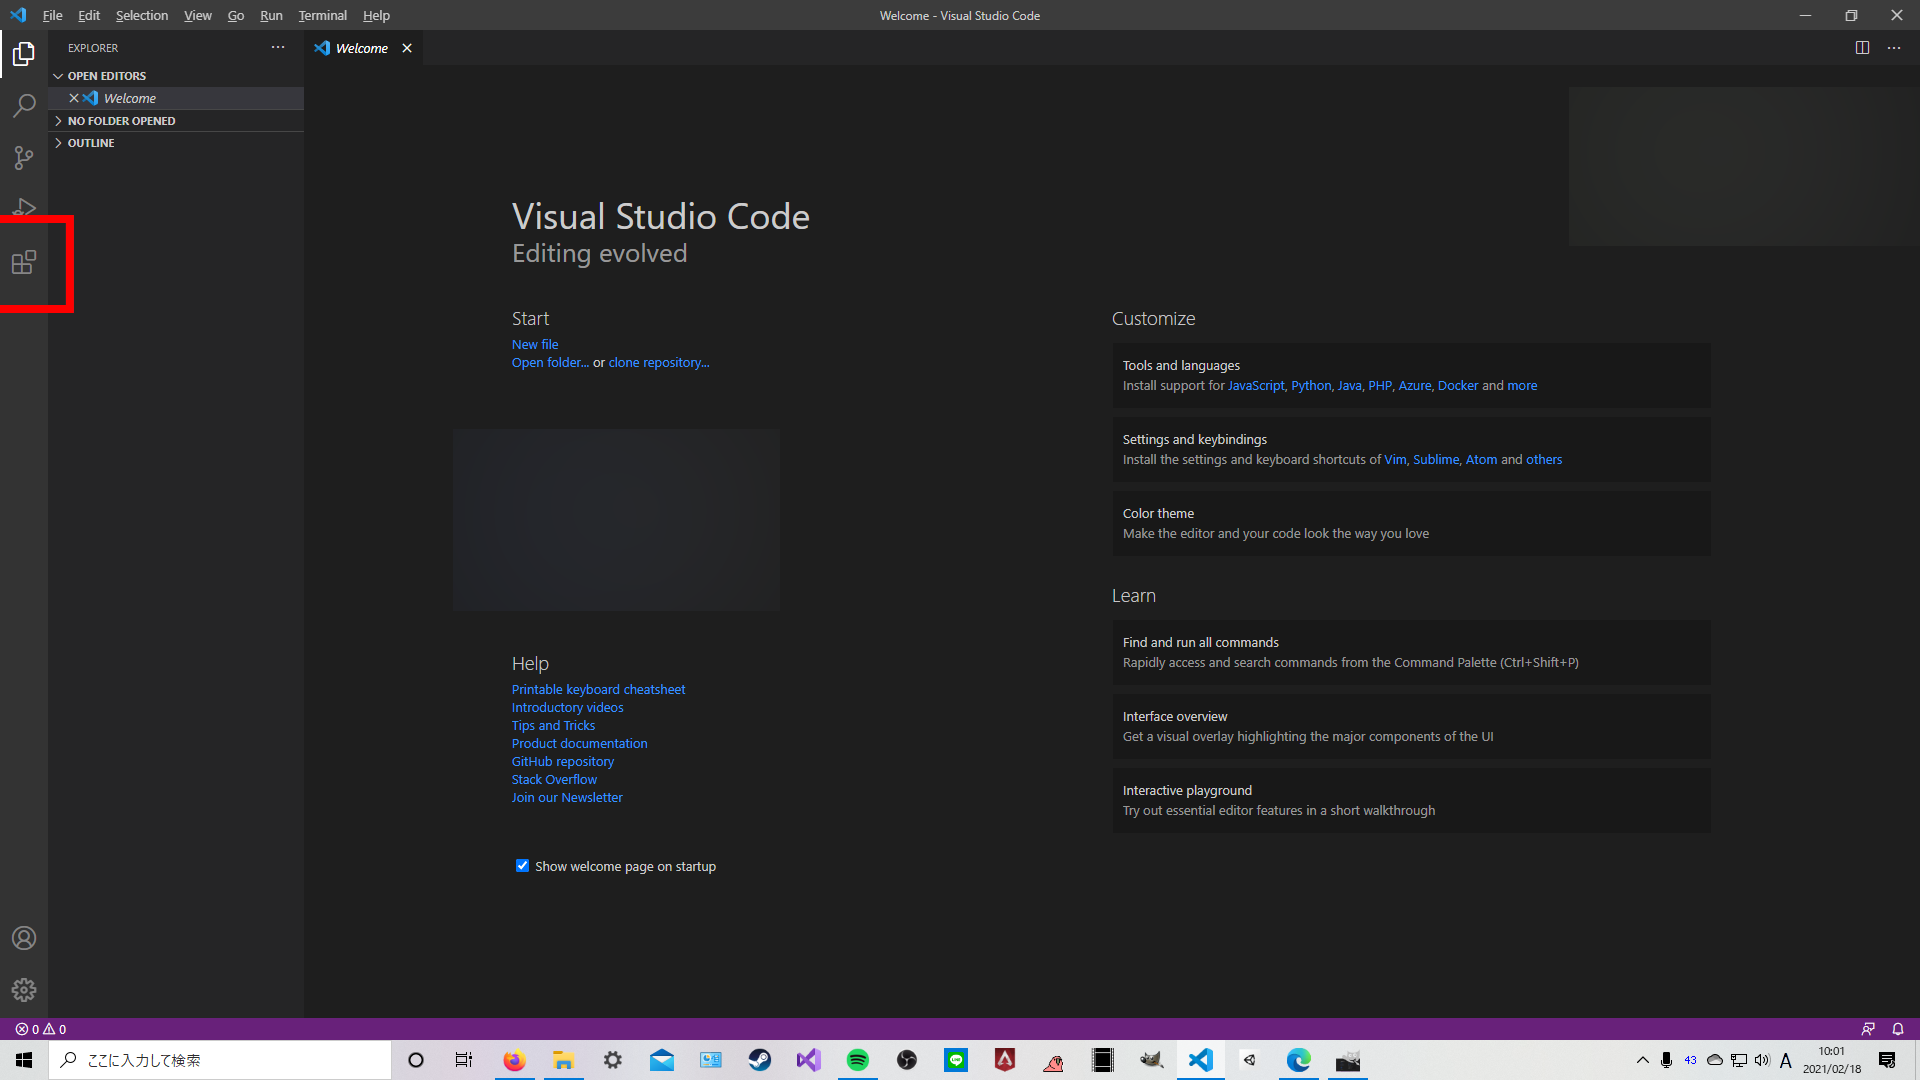Launch Spotify from the taskbar
This screenshot has width=1920, height=1080.
click(x=857, y=1060)
